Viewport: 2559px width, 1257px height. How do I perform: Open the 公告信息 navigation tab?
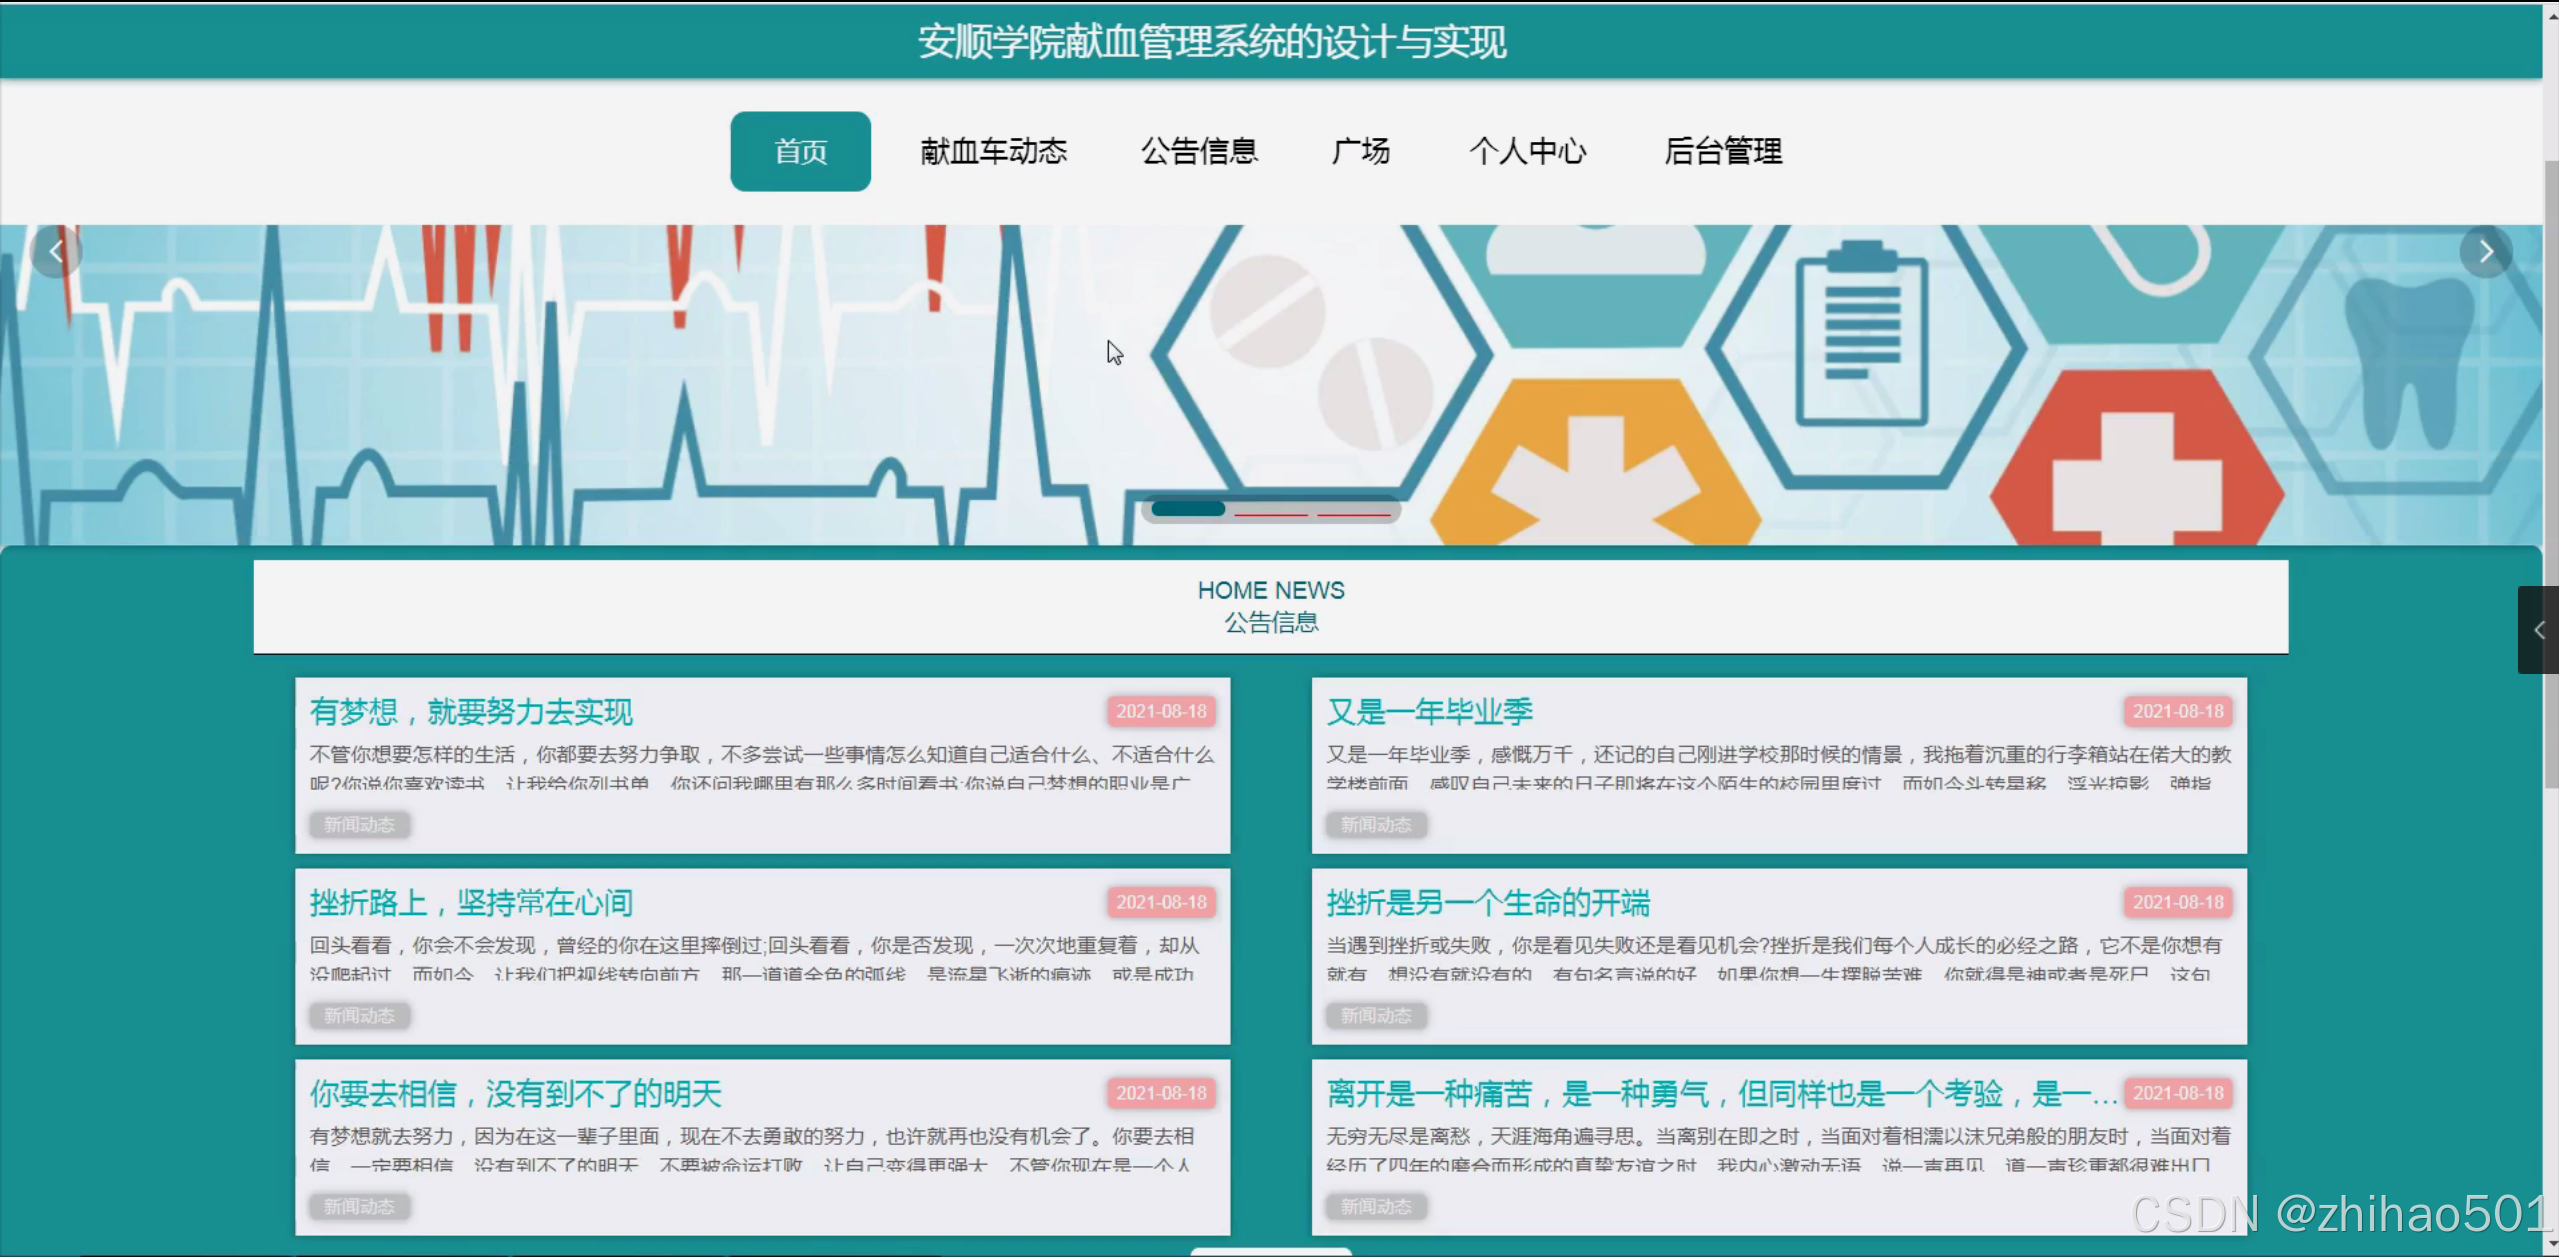1201,151
